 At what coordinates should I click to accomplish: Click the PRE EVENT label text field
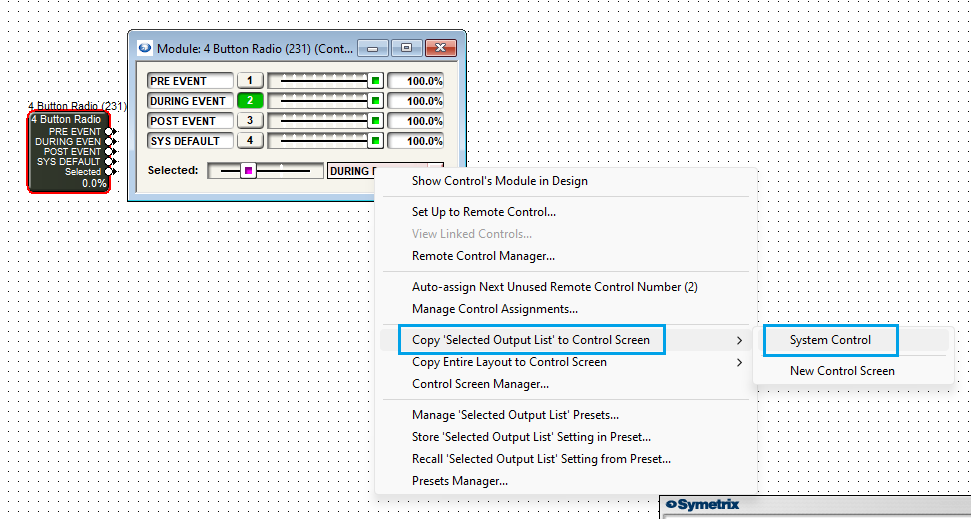point(189,81)
